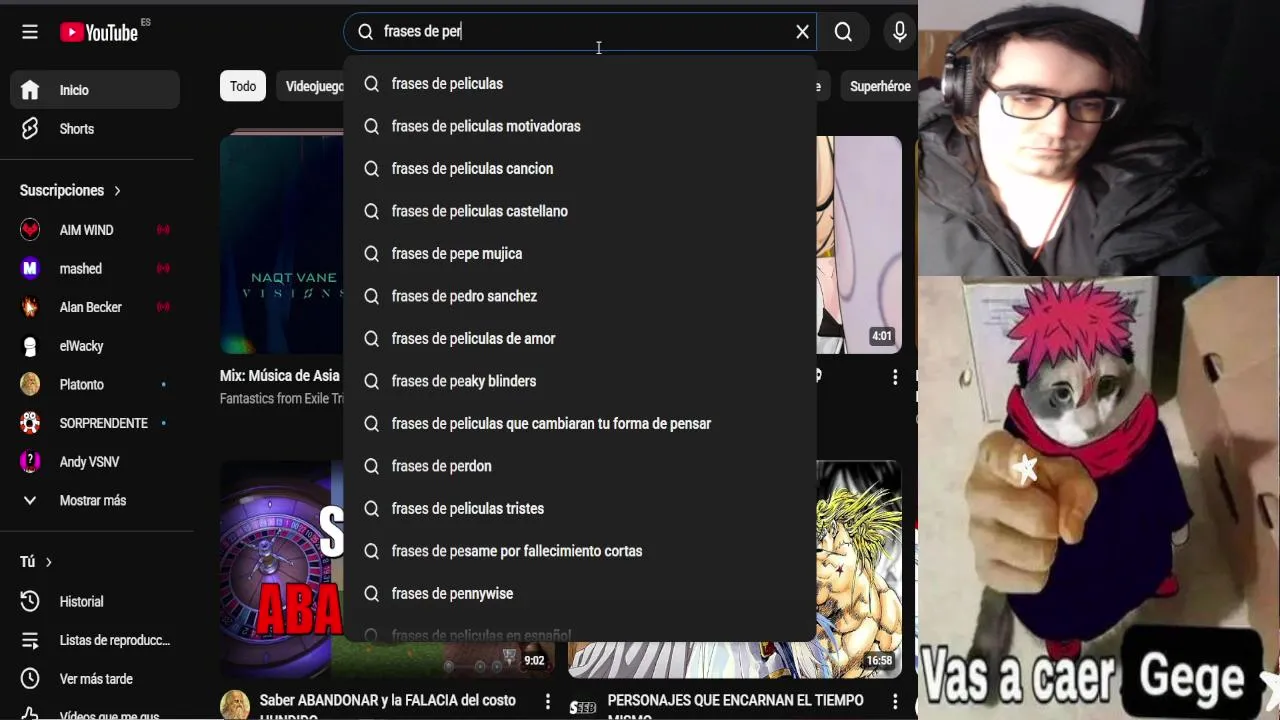Choose 'frases de peaky blinders' suggestion
This screenshot has width=1280, height=720.
click(580, 381)
